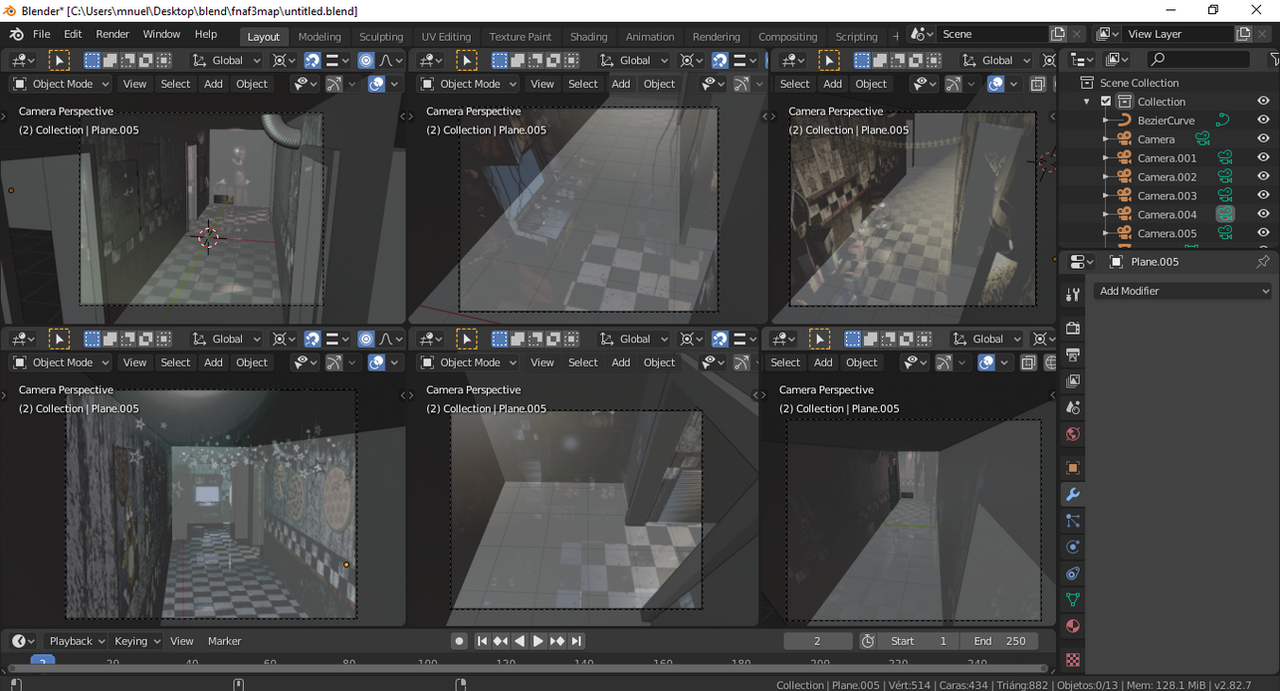Screen dimensions: 1280x691
Task: Open the Material properties sphere tab
Action: pyautogui.click(x=1073, y=626)
